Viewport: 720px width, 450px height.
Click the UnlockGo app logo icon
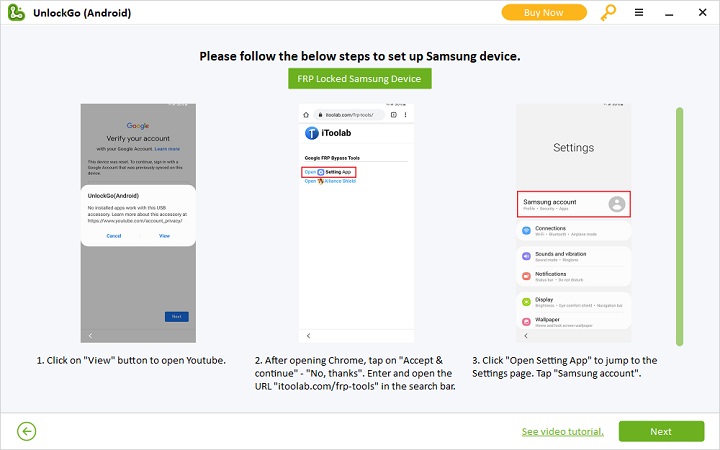tap(16, 12)
